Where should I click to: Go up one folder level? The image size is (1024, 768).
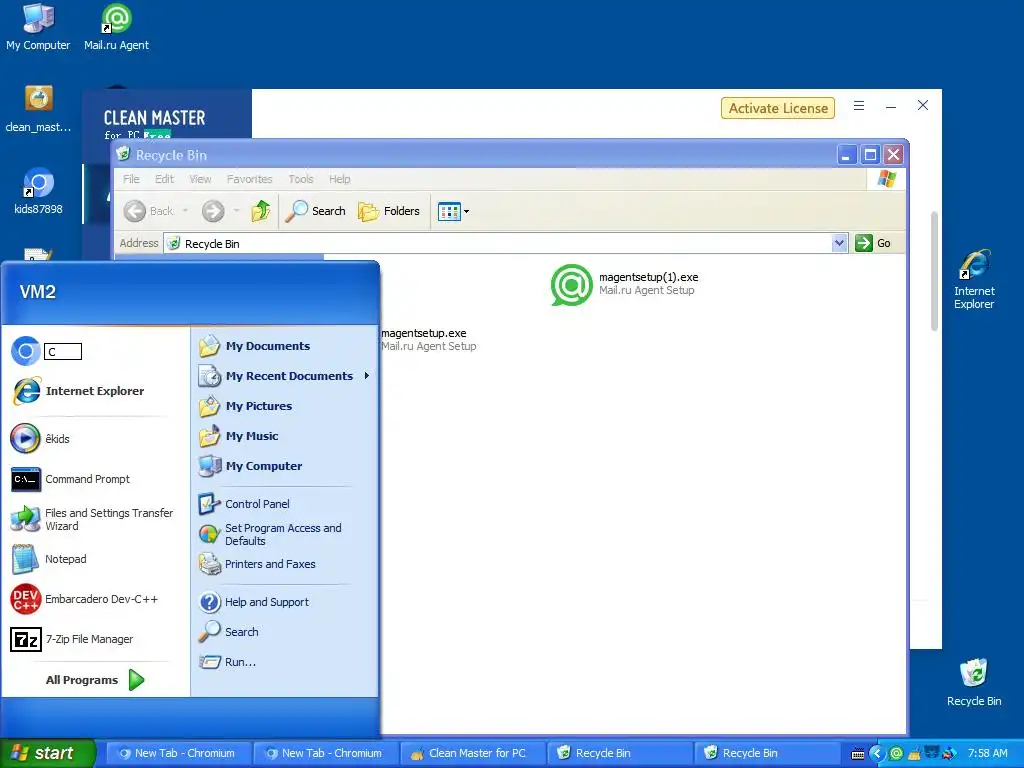point(261,211)
